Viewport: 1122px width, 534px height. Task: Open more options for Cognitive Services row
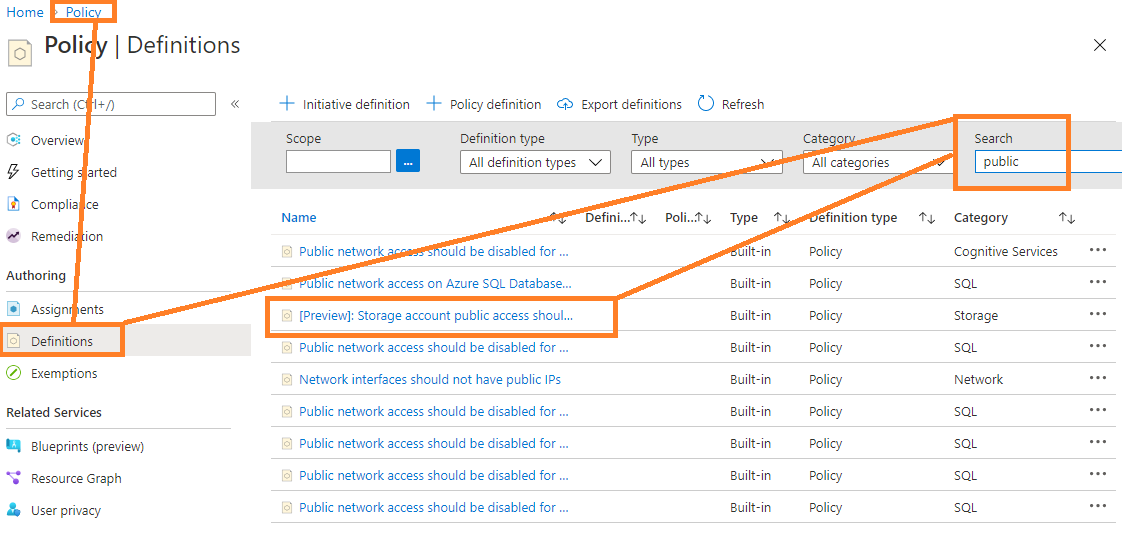click(1098, 251)
